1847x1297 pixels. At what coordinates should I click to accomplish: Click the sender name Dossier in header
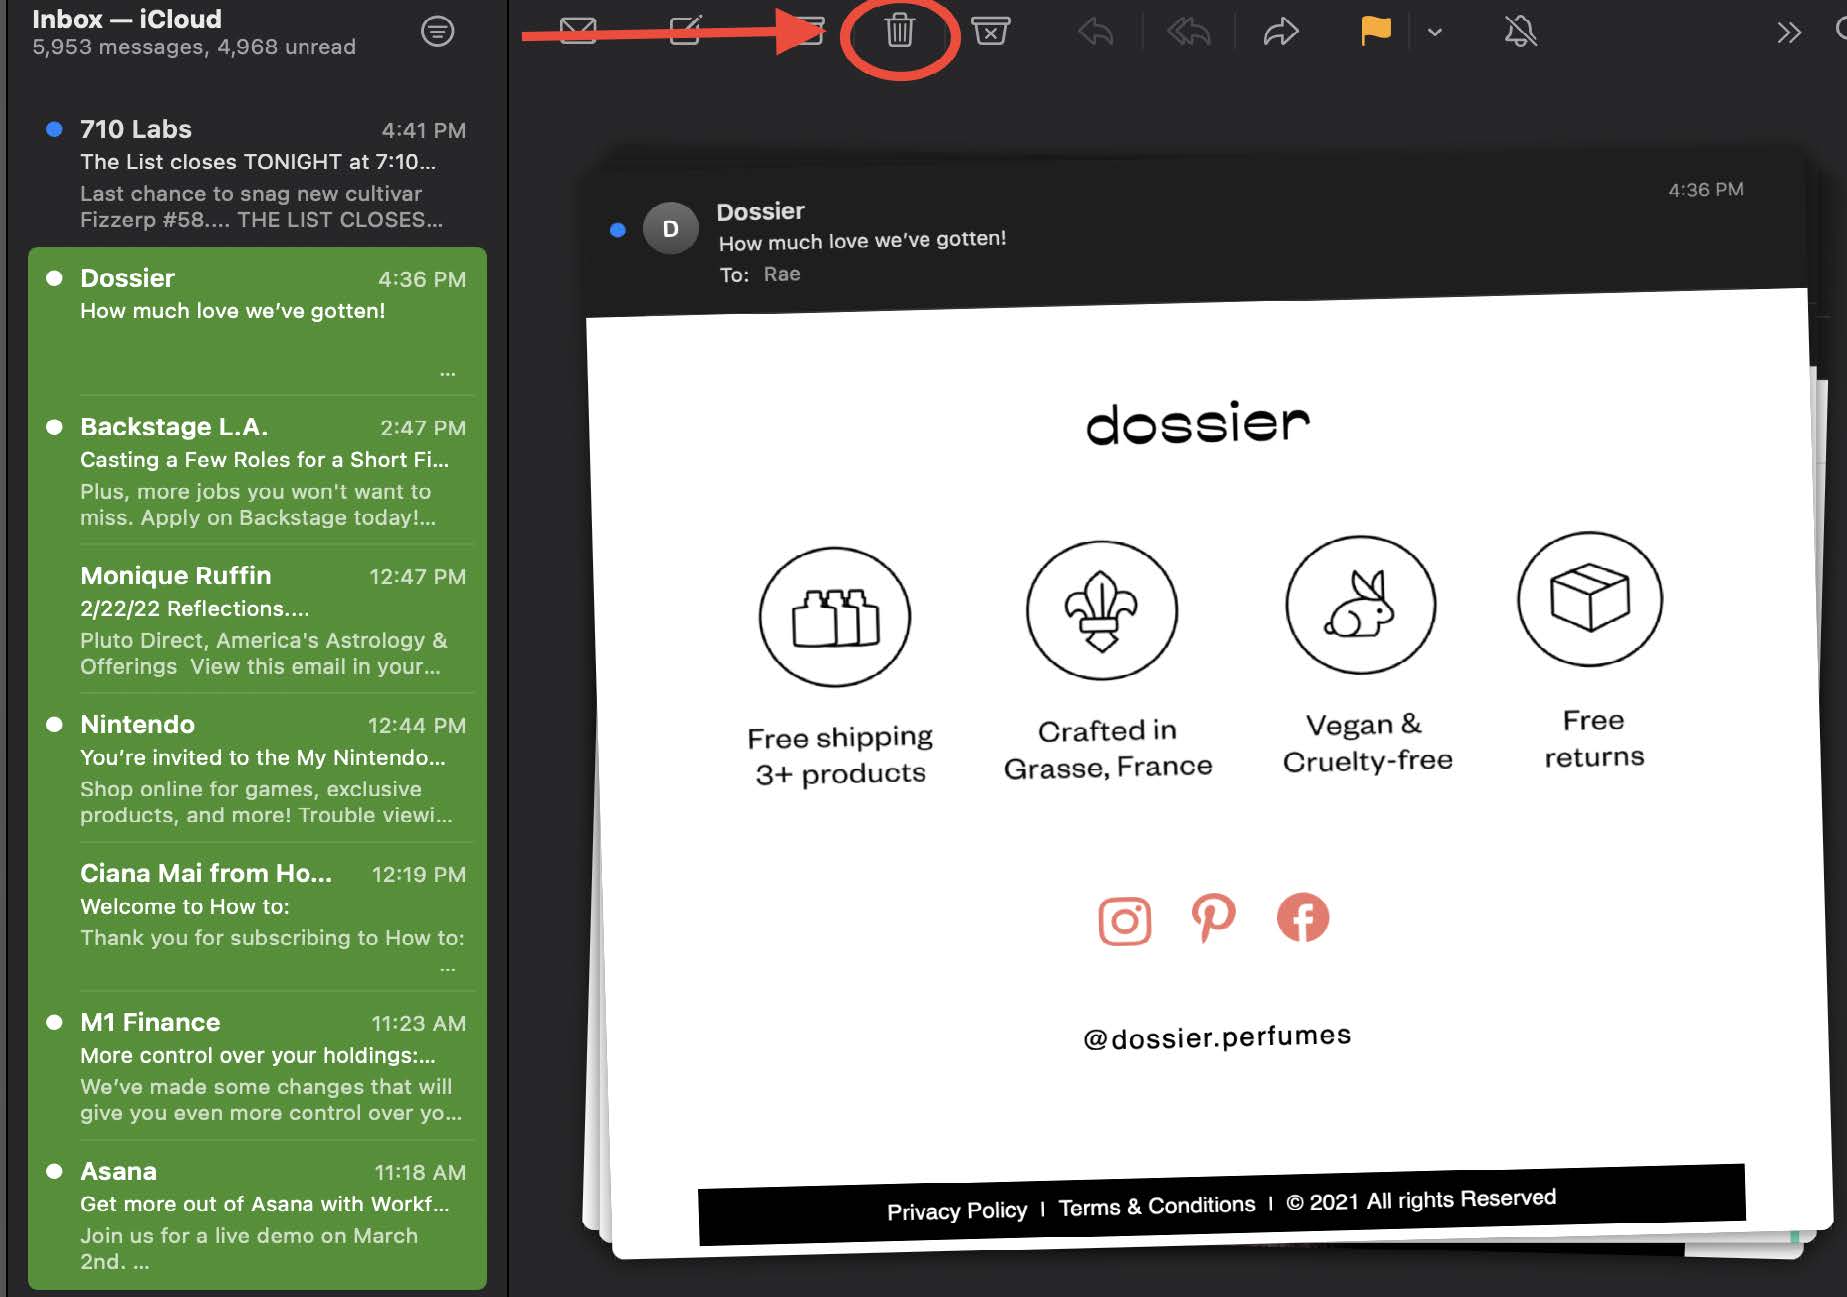click(760, 211)
